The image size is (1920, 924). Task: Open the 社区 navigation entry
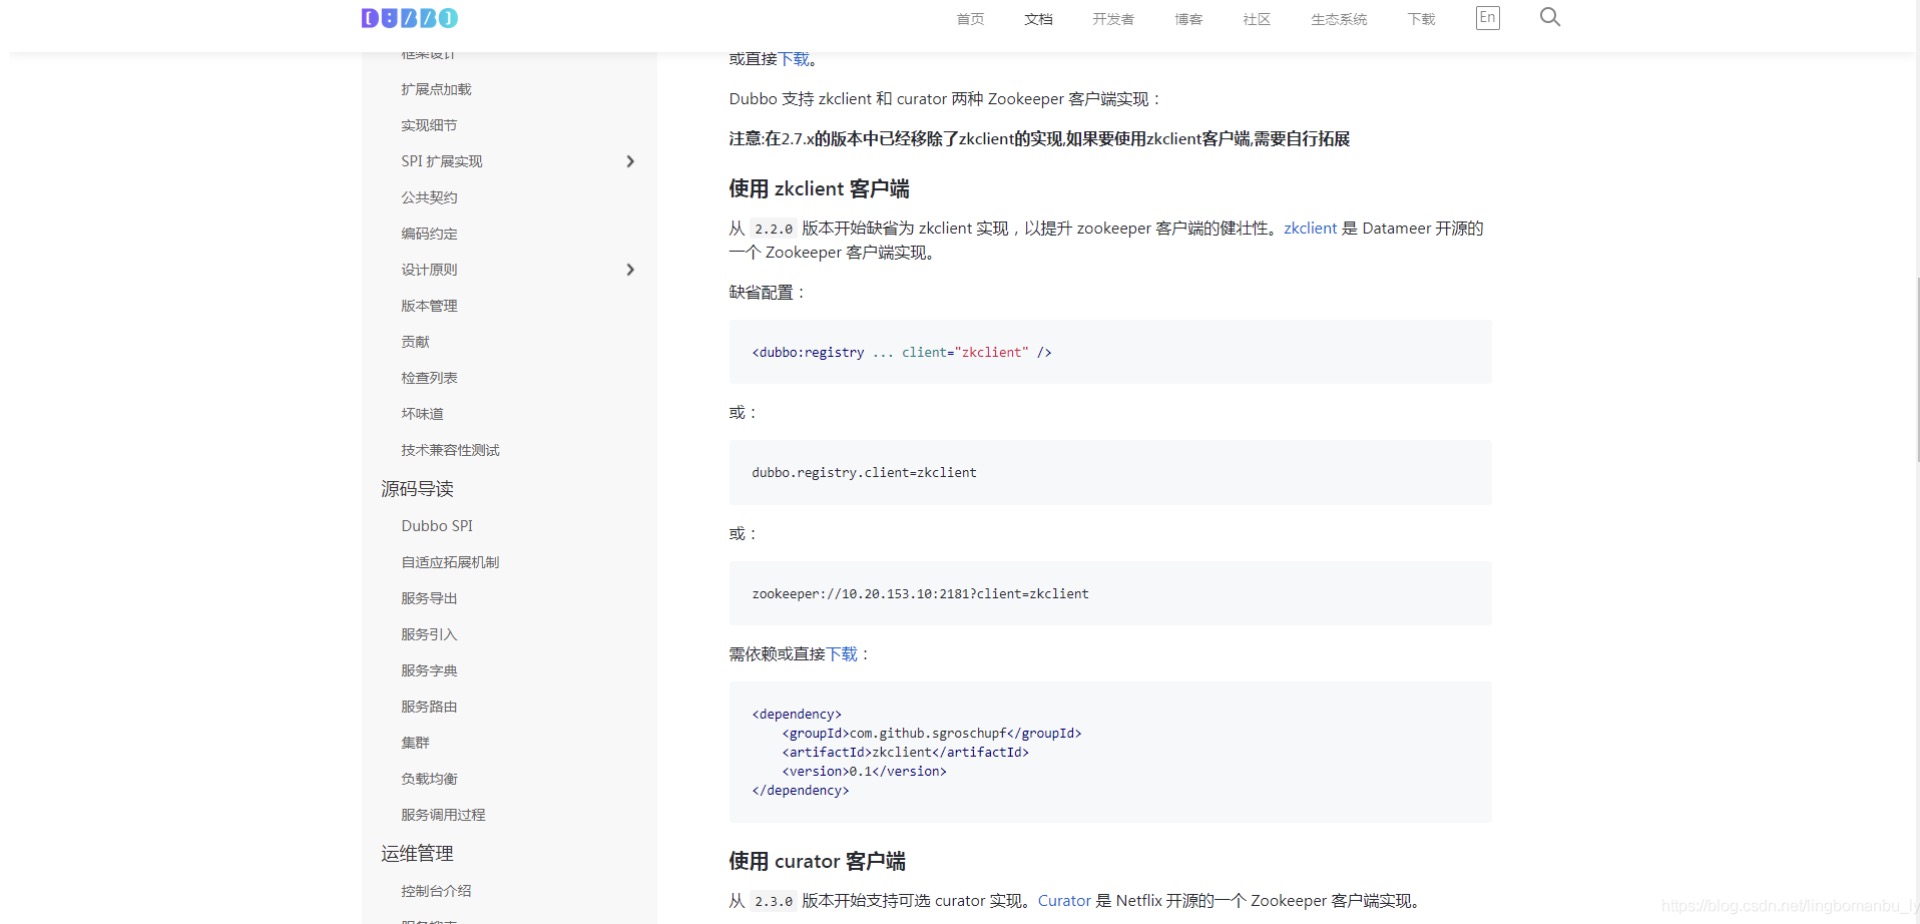(x=1255, y=19)
